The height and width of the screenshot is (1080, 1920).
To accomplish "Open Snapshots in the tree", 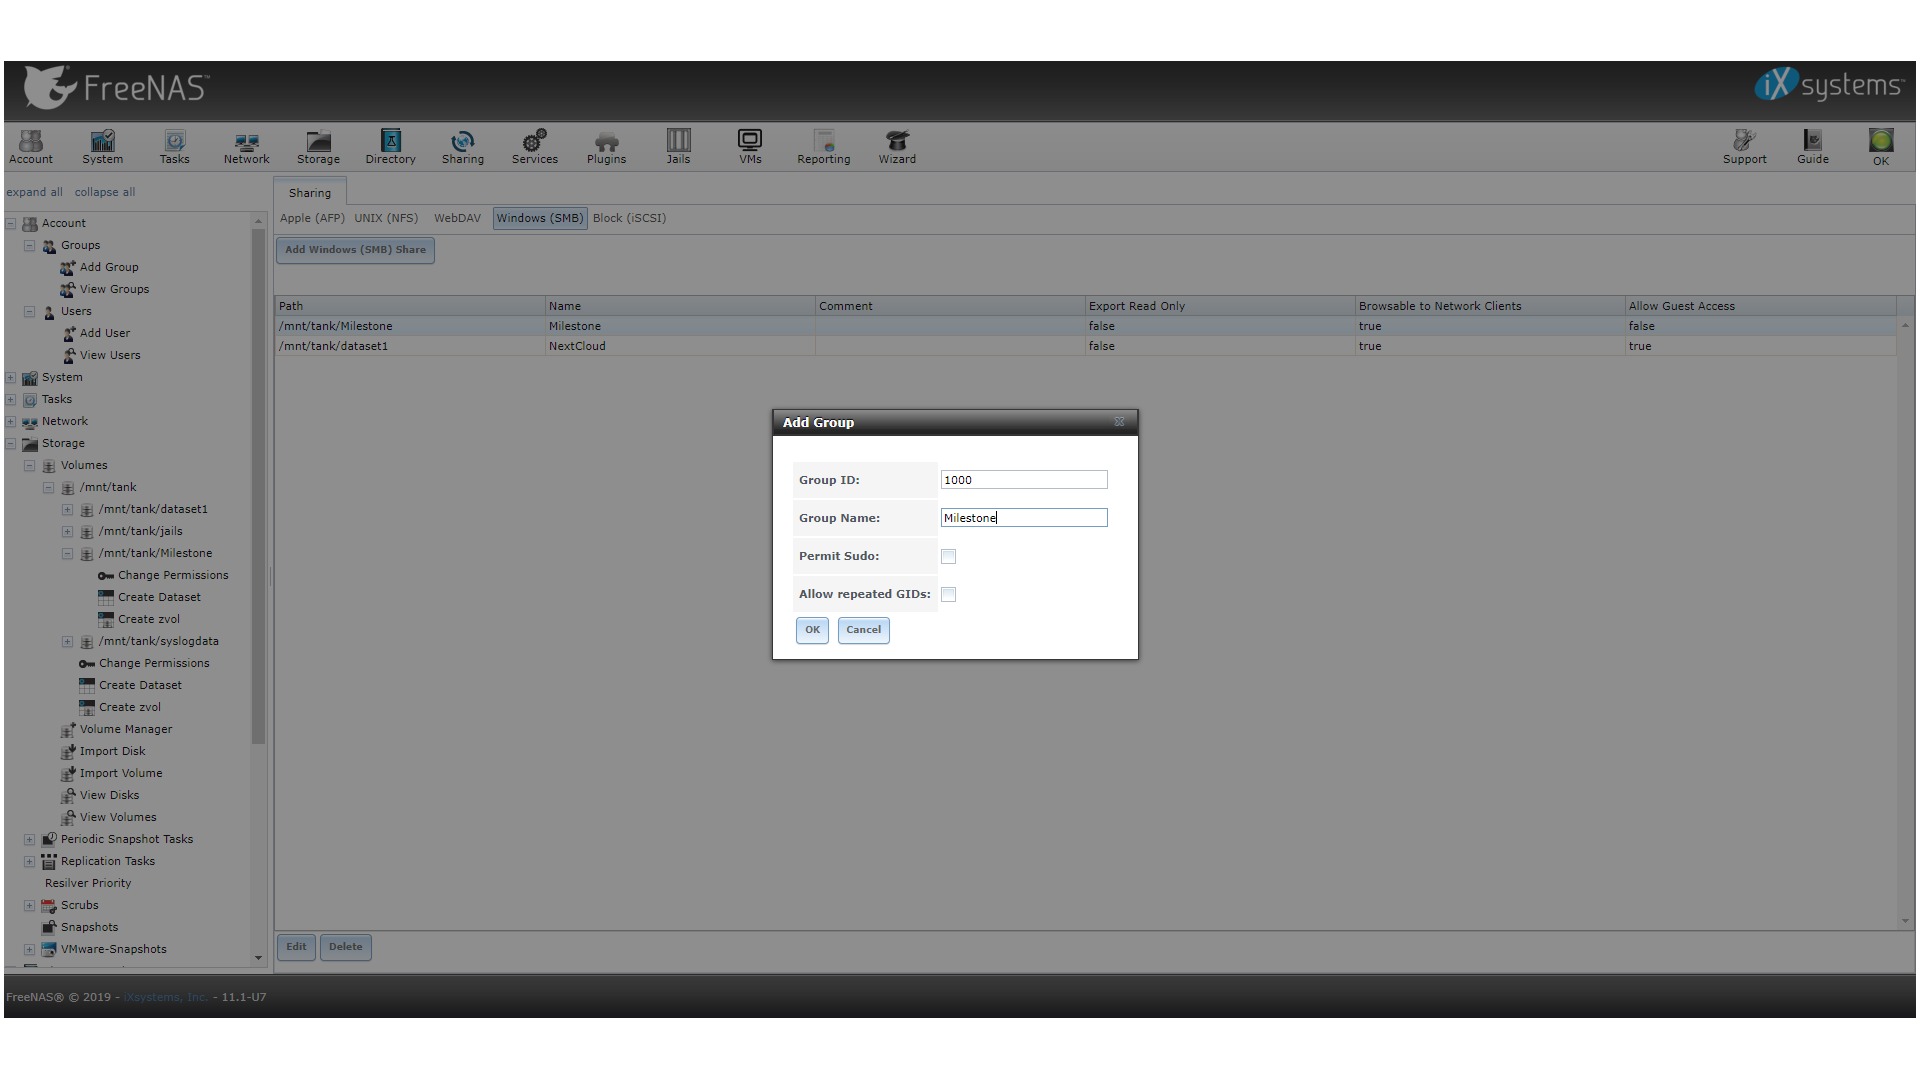I will click(x=89, y=927).
